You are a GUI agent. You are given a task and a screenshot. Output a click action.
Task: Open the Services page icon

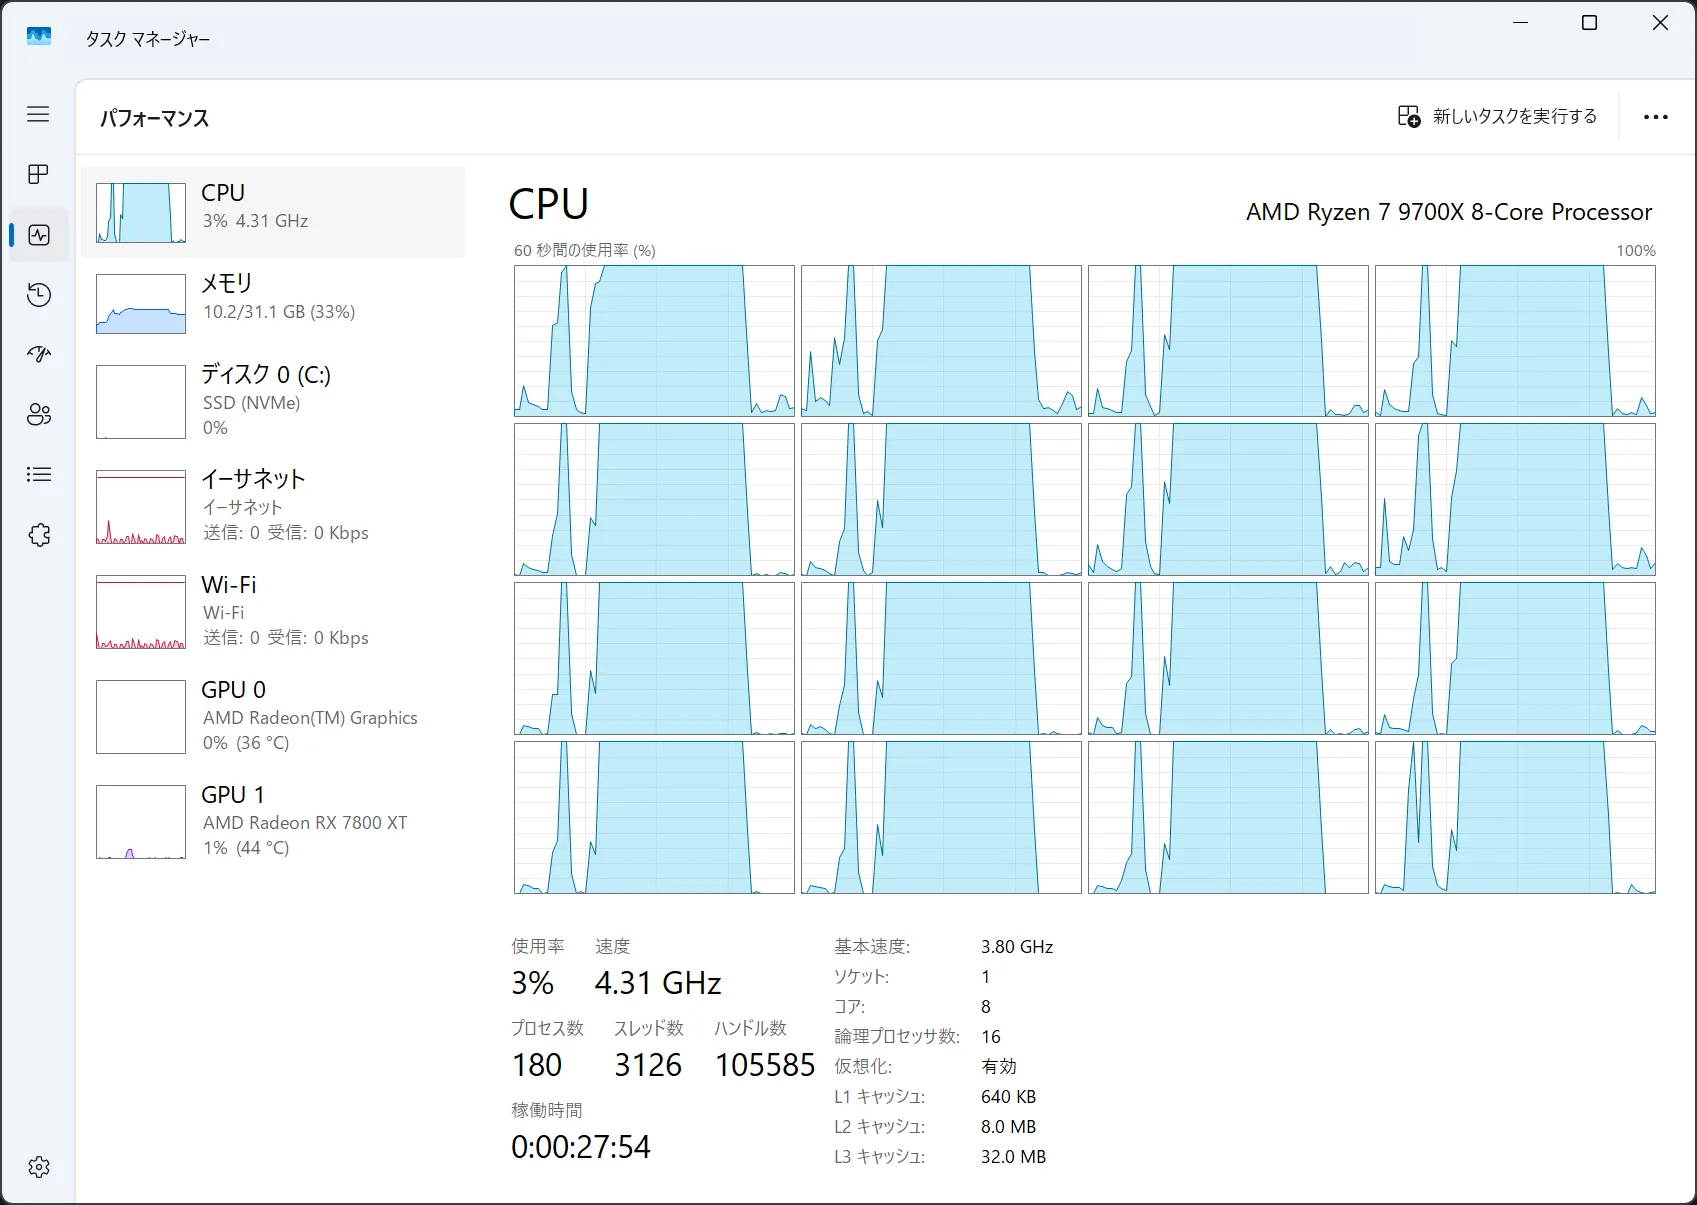click(x=38, y=535)
